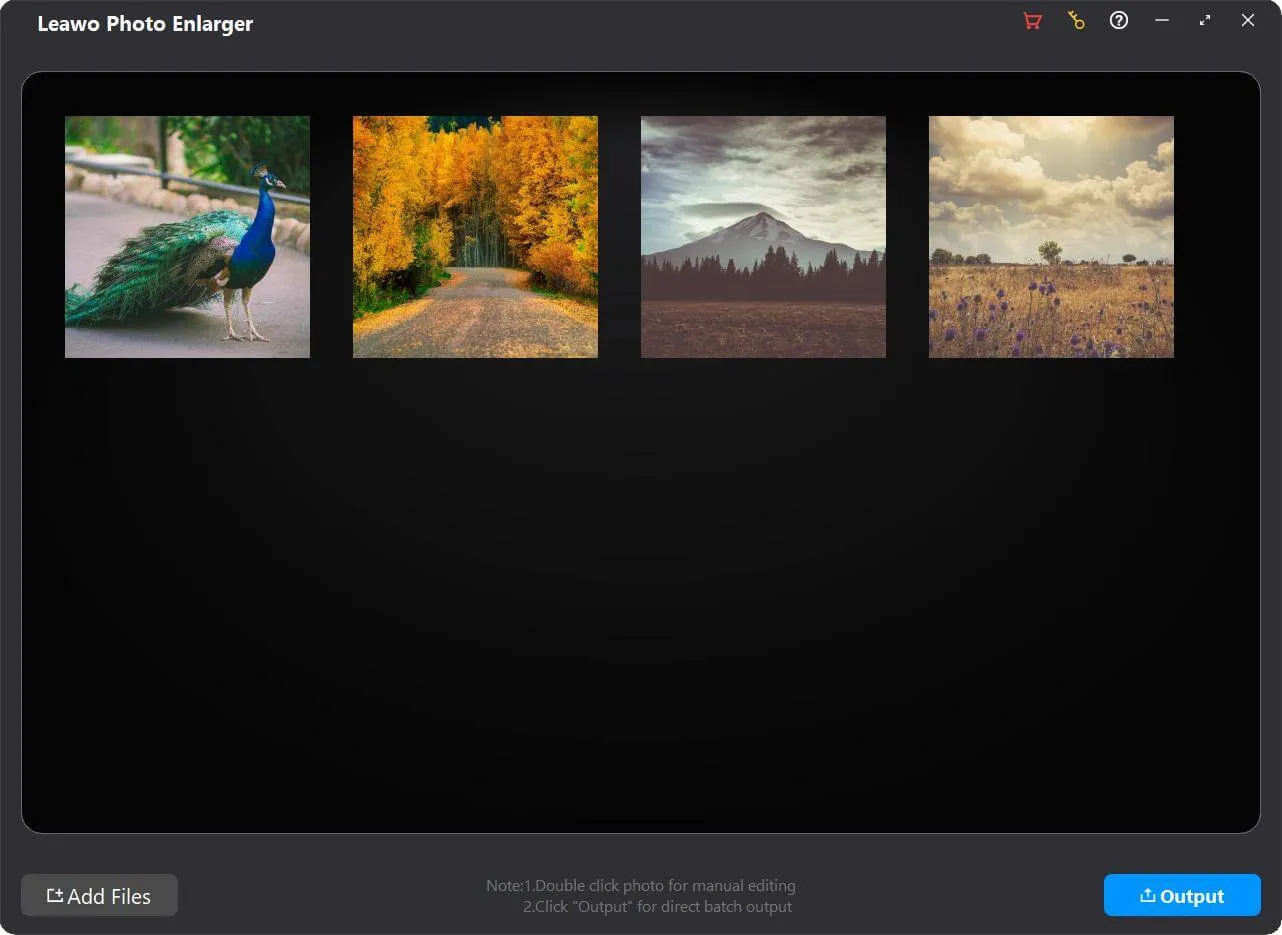This screenshot has width=1282, height=935.
Task: Click the key register icon
Action: (x=1076, y=20)
